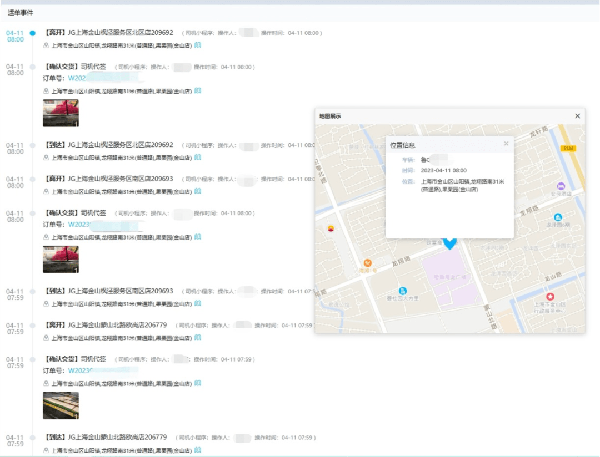
Task: Click the blue location pin on map
Action: [450, 244]
